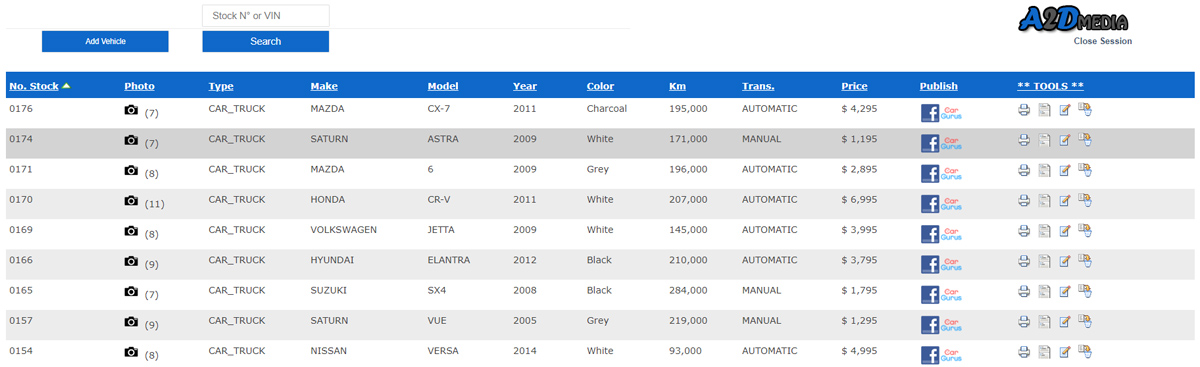Click document icon for Suzuki SX4 row

point(1045,292)
